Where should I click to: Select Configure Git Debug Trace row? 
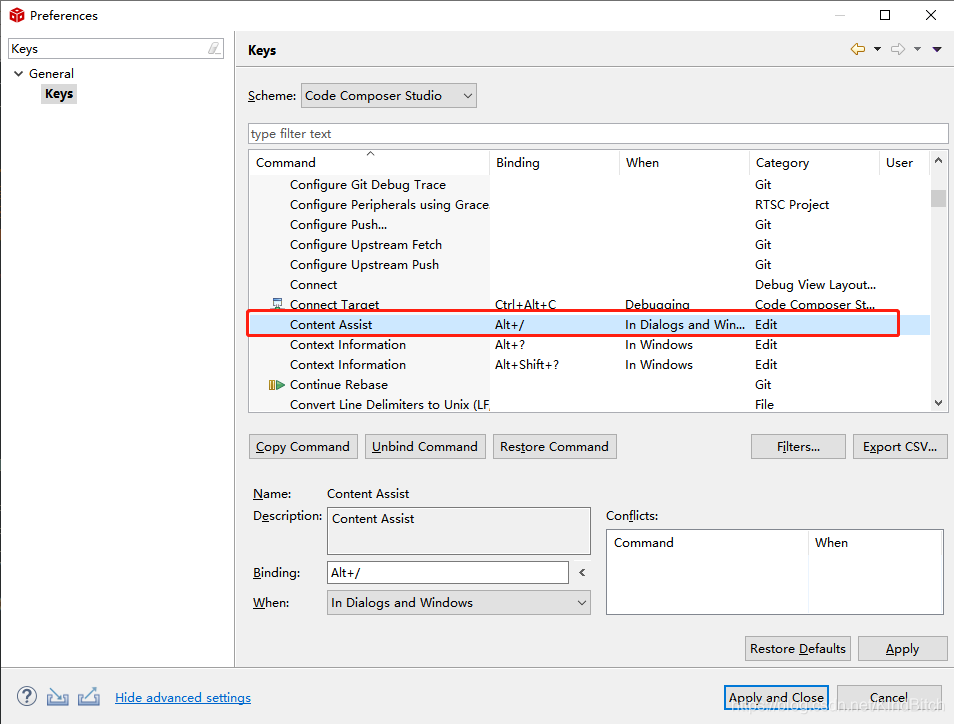coord(589,185)
